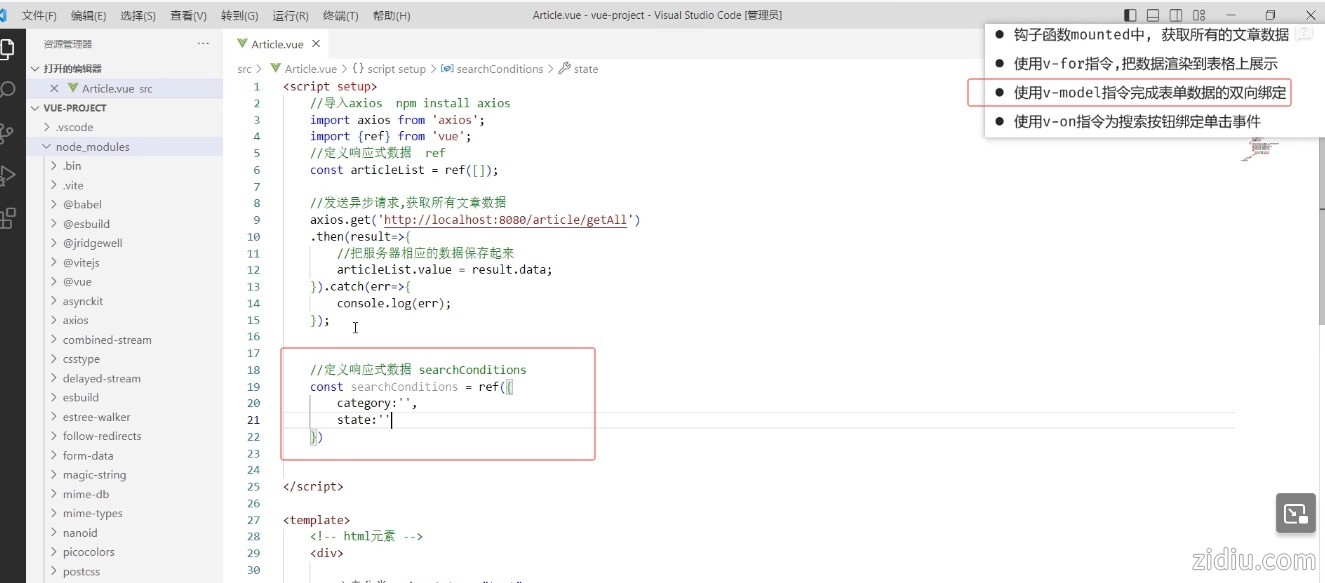Toggle the secondary side bar layout button
Viewport: 1325px width, 583px height.
click(1176, 15)
